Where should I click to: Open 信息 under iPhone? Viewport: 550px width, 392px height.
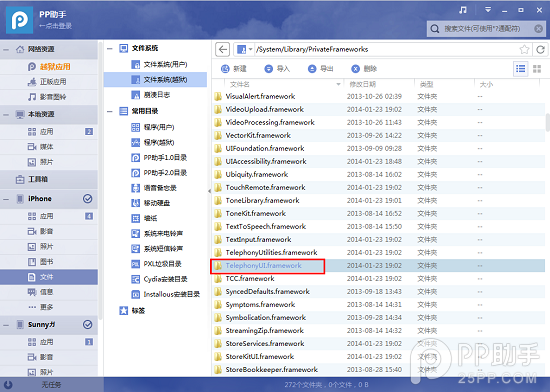[x=49, y=292]
